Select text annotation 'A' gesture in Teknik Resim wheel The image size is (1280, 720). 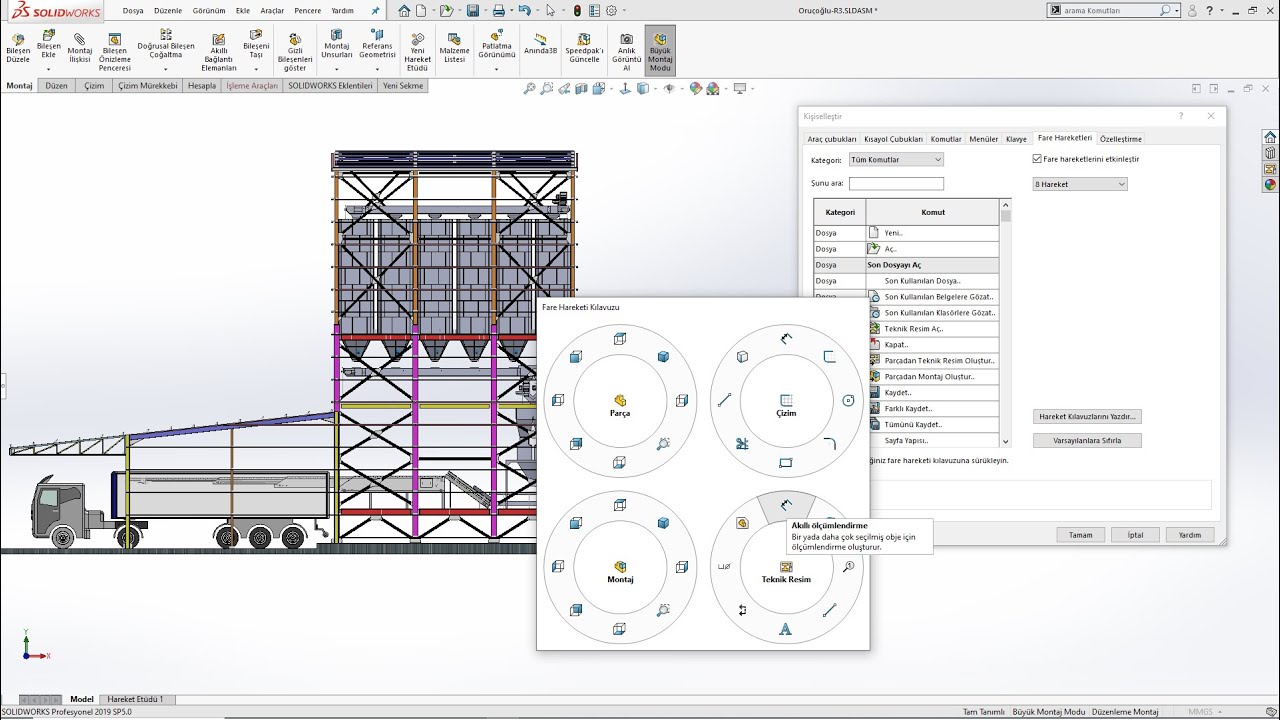pos(785,629)
